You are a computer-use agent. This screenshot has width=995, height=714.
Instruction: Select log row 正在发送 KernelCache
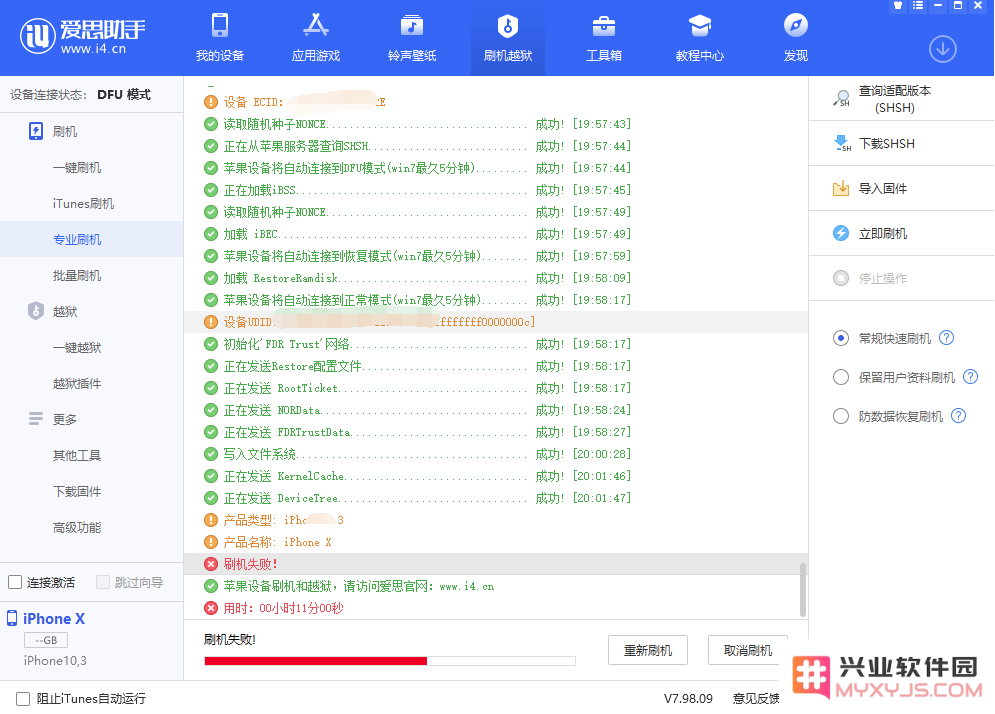click(x=496, y=476)
